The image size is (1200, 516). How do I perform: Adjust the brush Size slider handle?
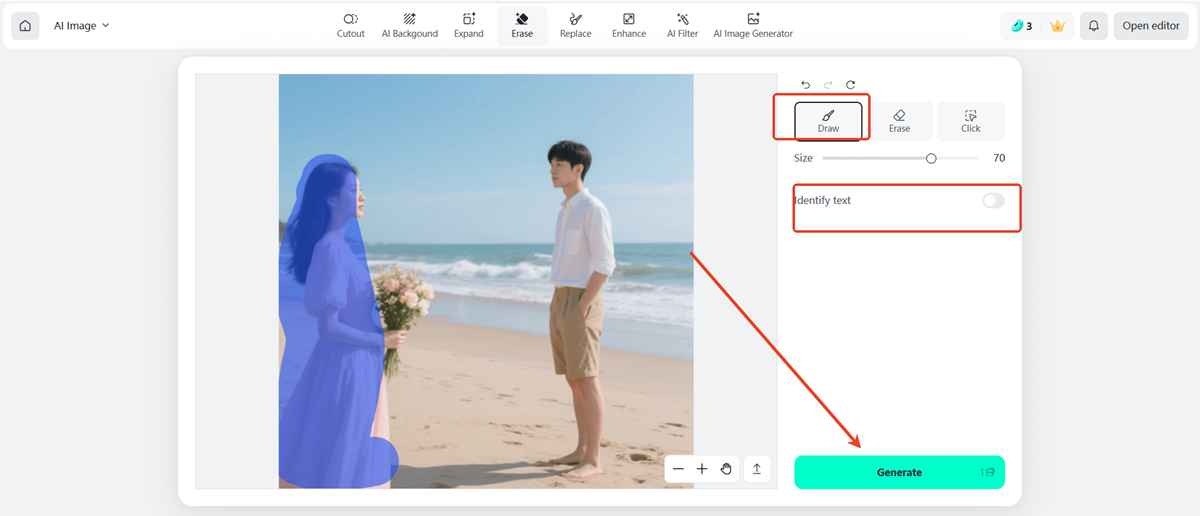tap(931, 158)
